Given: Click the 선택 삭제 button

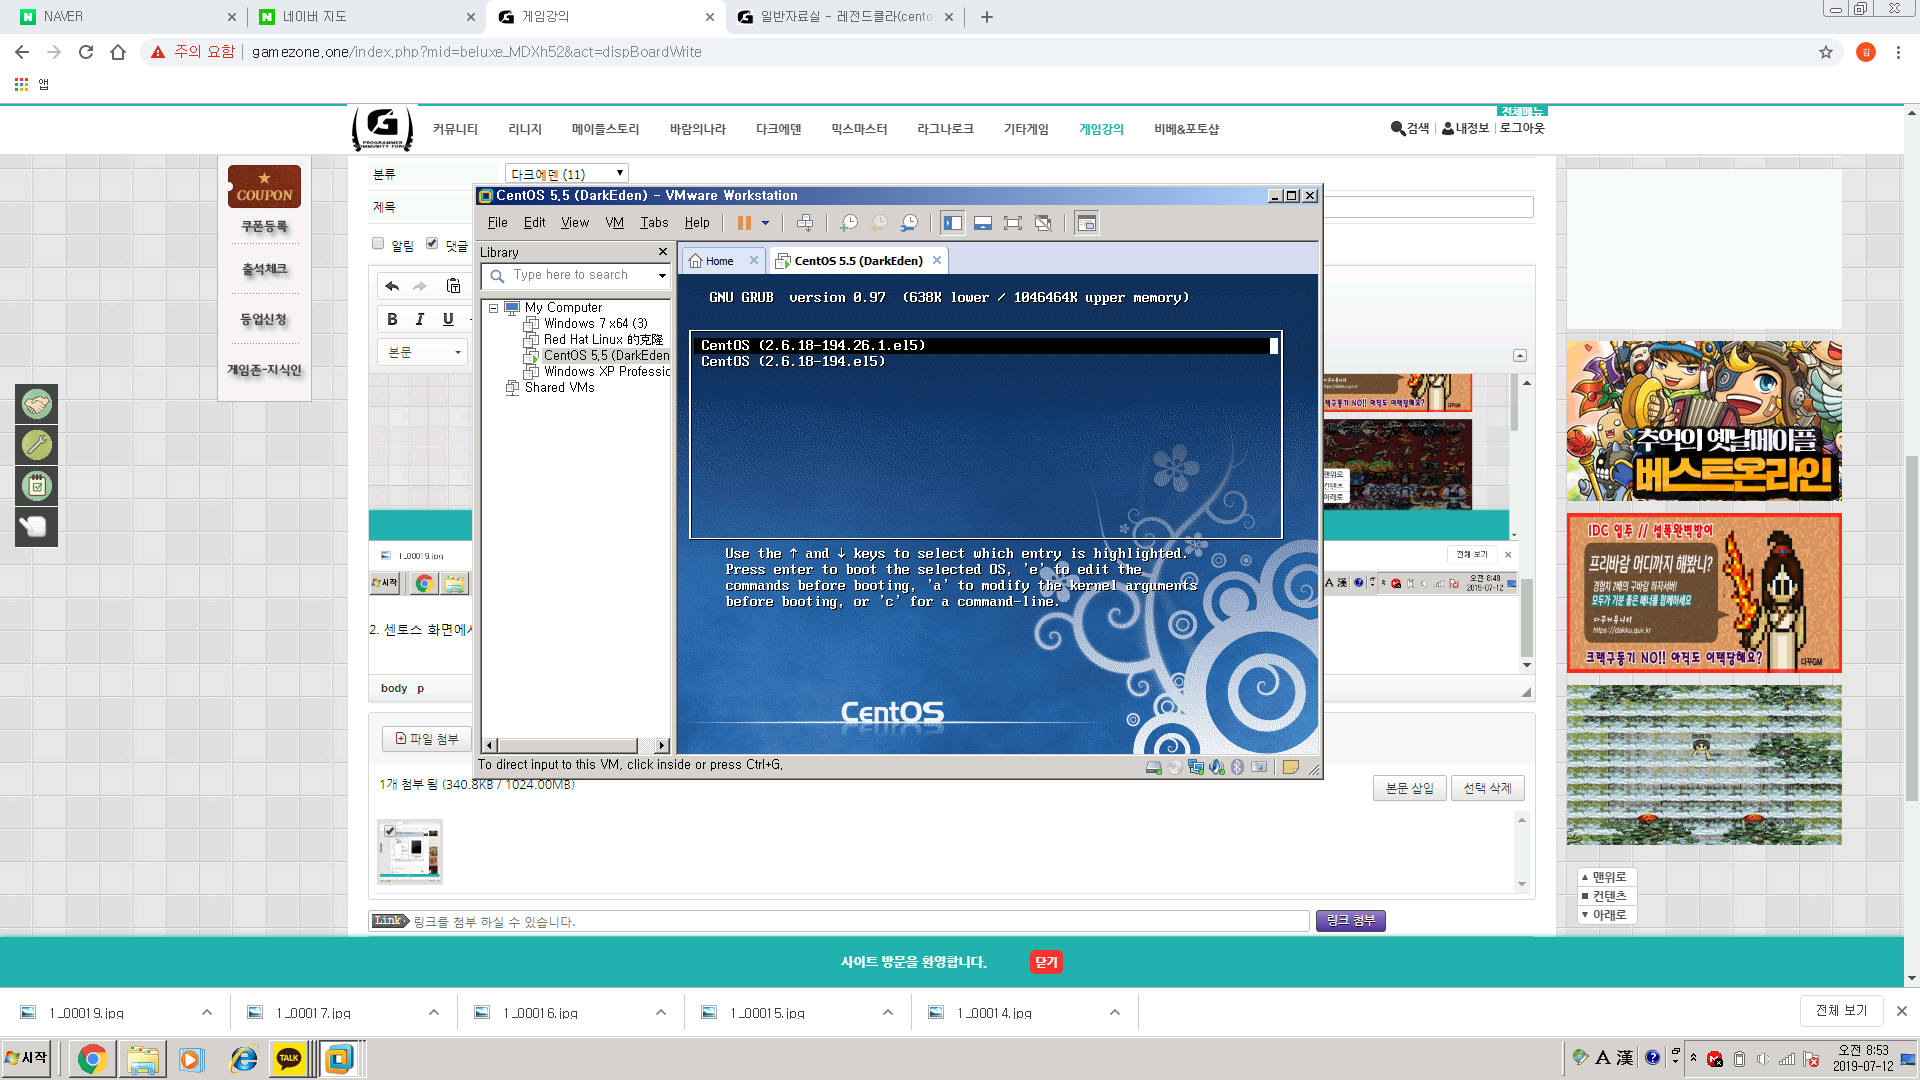Looking at the screenshot, I should (1487, 788).
